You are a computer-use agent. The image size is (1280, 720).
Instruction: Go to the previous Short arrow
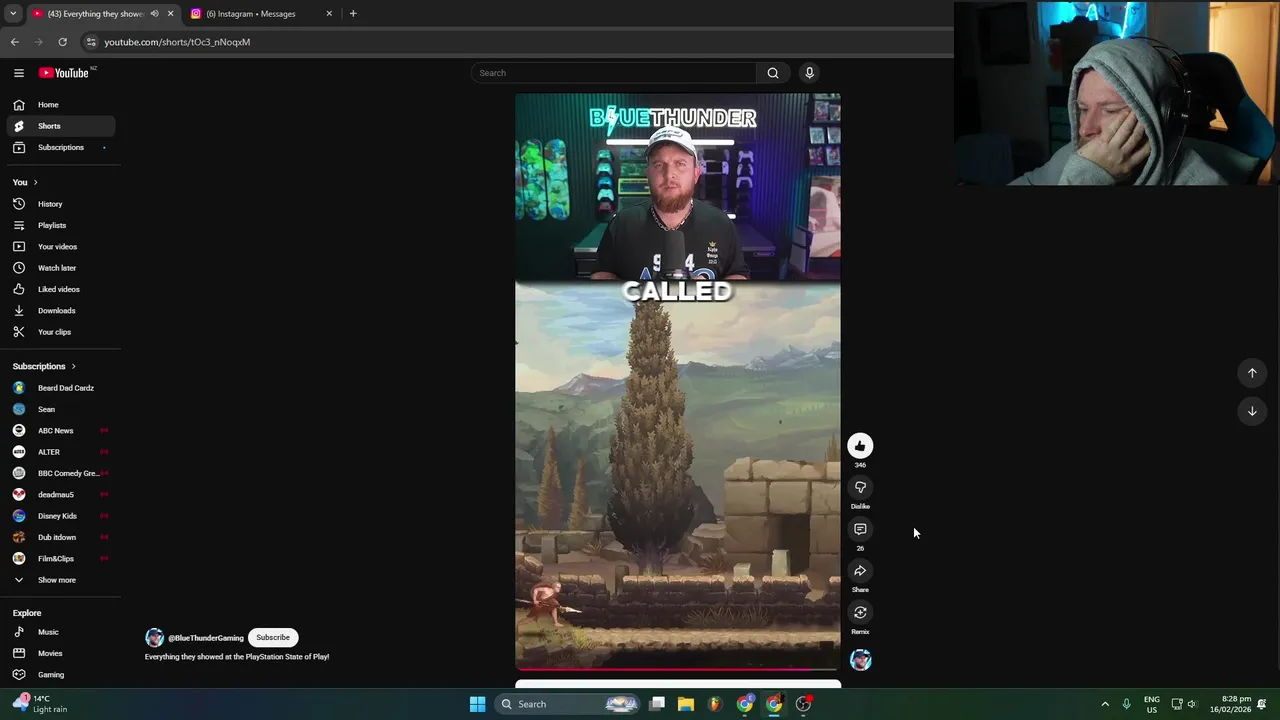click(1252, 373)
